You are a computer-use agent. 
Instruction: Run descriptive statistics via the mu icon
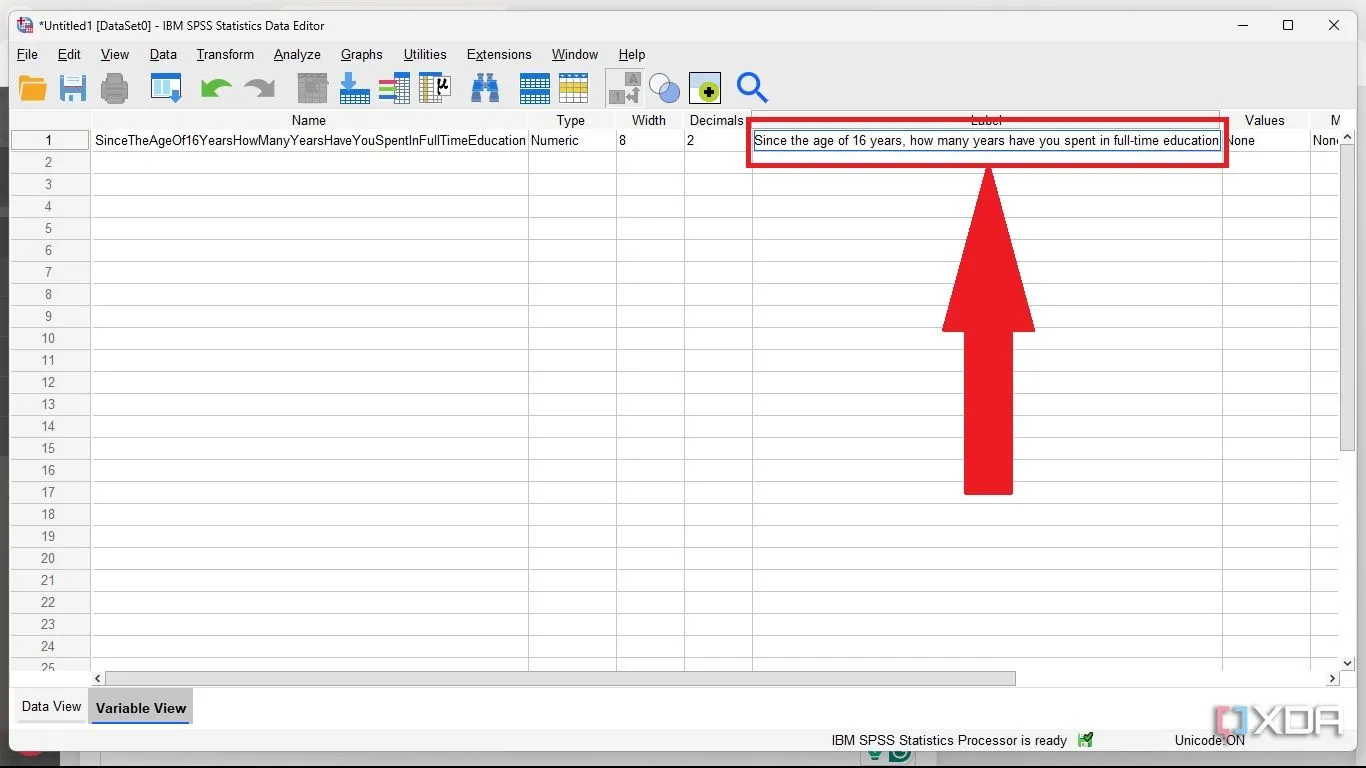(x=435, y=88)
